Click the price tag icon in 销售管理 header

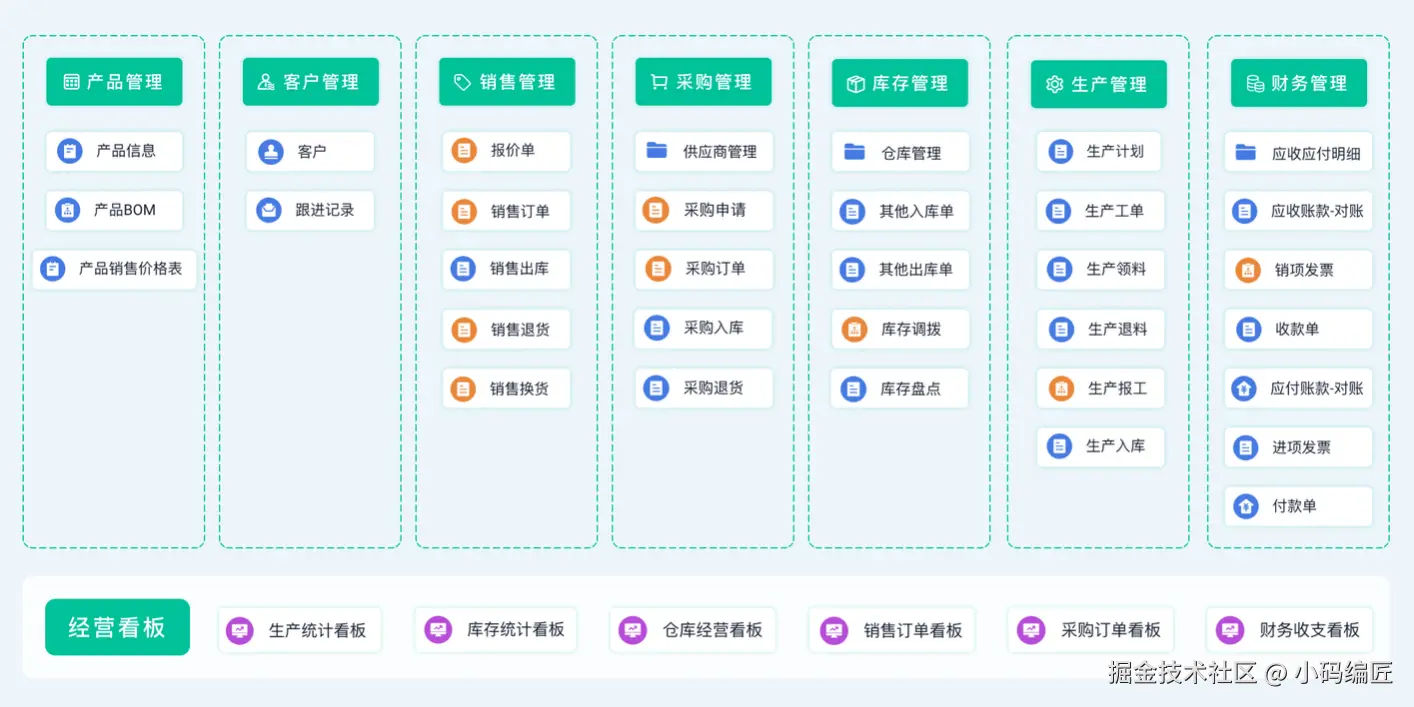[x=462, y=82]
